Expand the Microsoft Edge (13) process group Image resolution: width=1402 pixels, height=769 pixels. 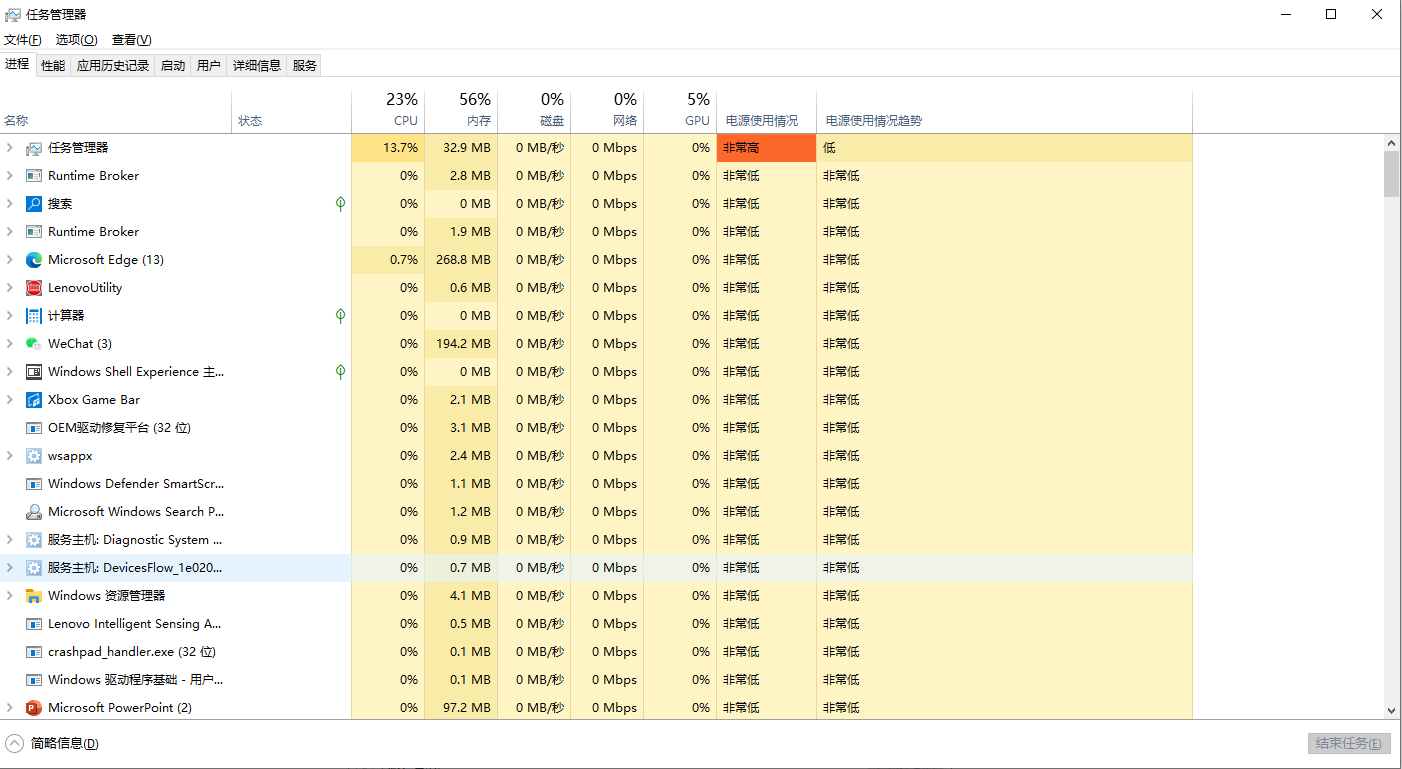click(10, 260)
